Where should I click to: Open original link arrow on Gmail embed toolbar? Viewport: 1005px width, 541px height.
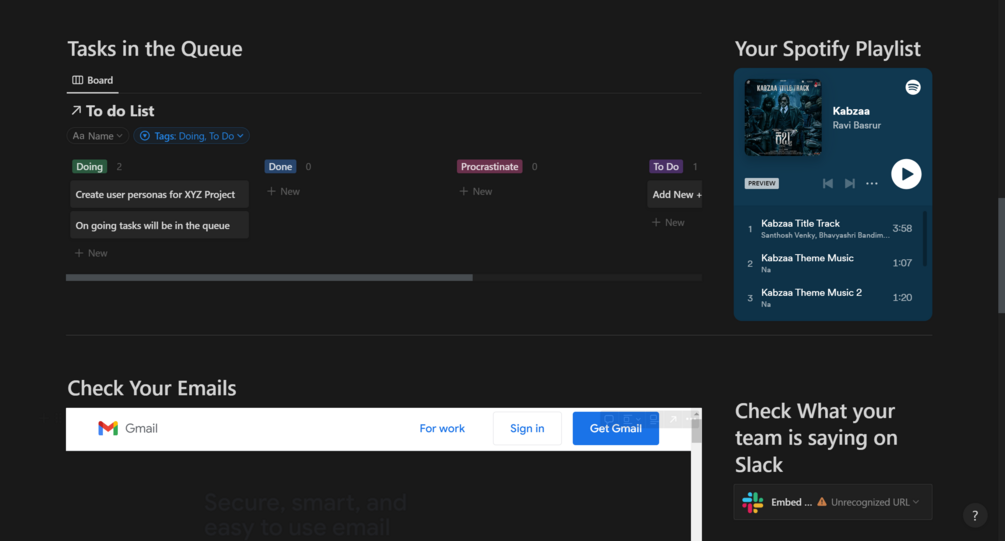(673, 419)
